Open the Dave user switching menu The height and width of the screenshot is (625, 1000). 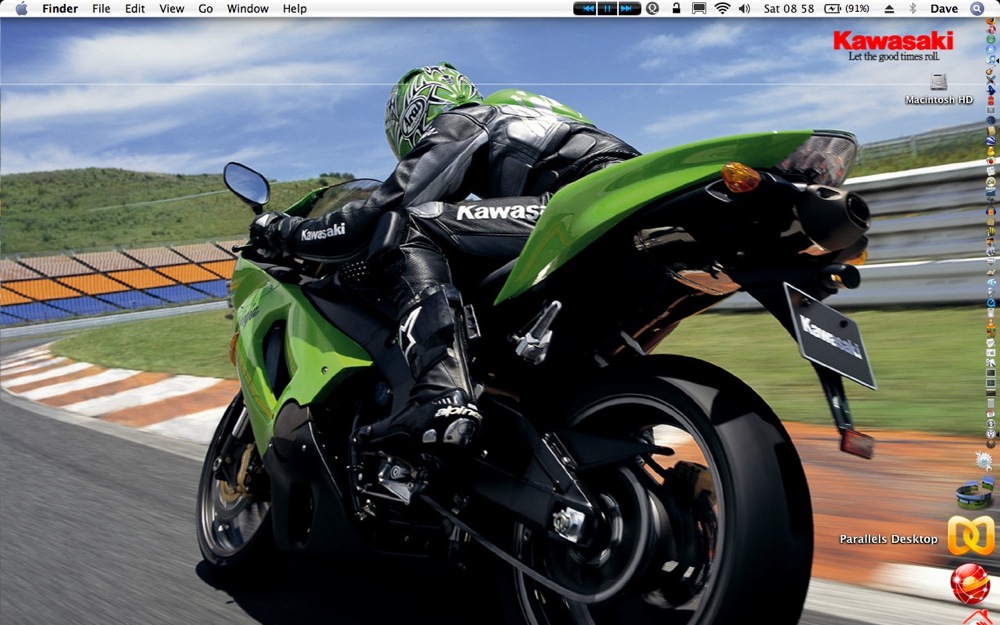(944, 8)
